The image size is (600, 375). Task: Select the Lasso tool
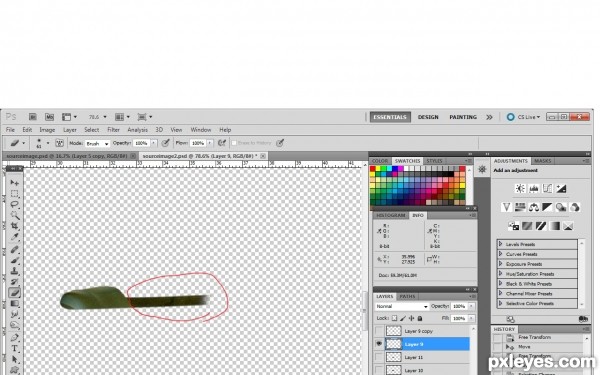[15, 204]
